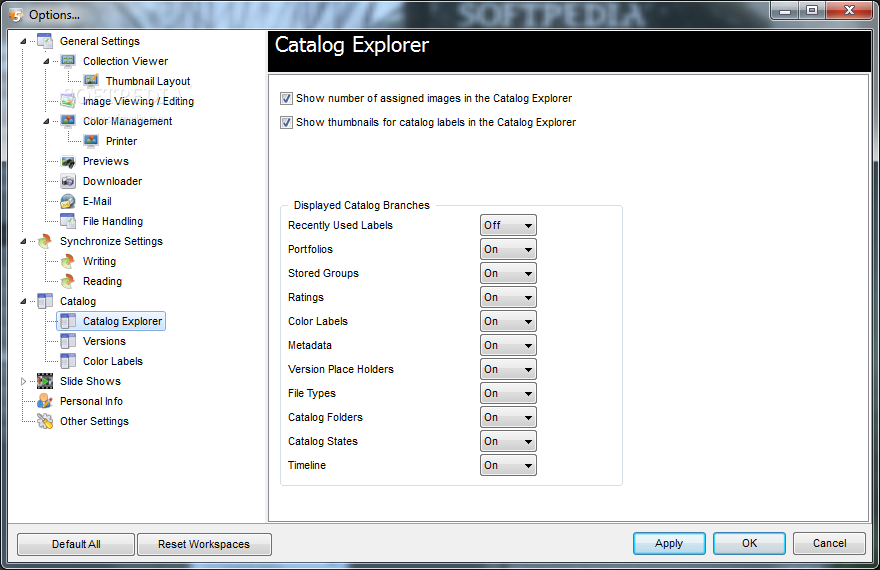Image resolution: width=880 pixels, height=570 pixels.
Task: Click the E-Mail icon
Action: (68, 201)
